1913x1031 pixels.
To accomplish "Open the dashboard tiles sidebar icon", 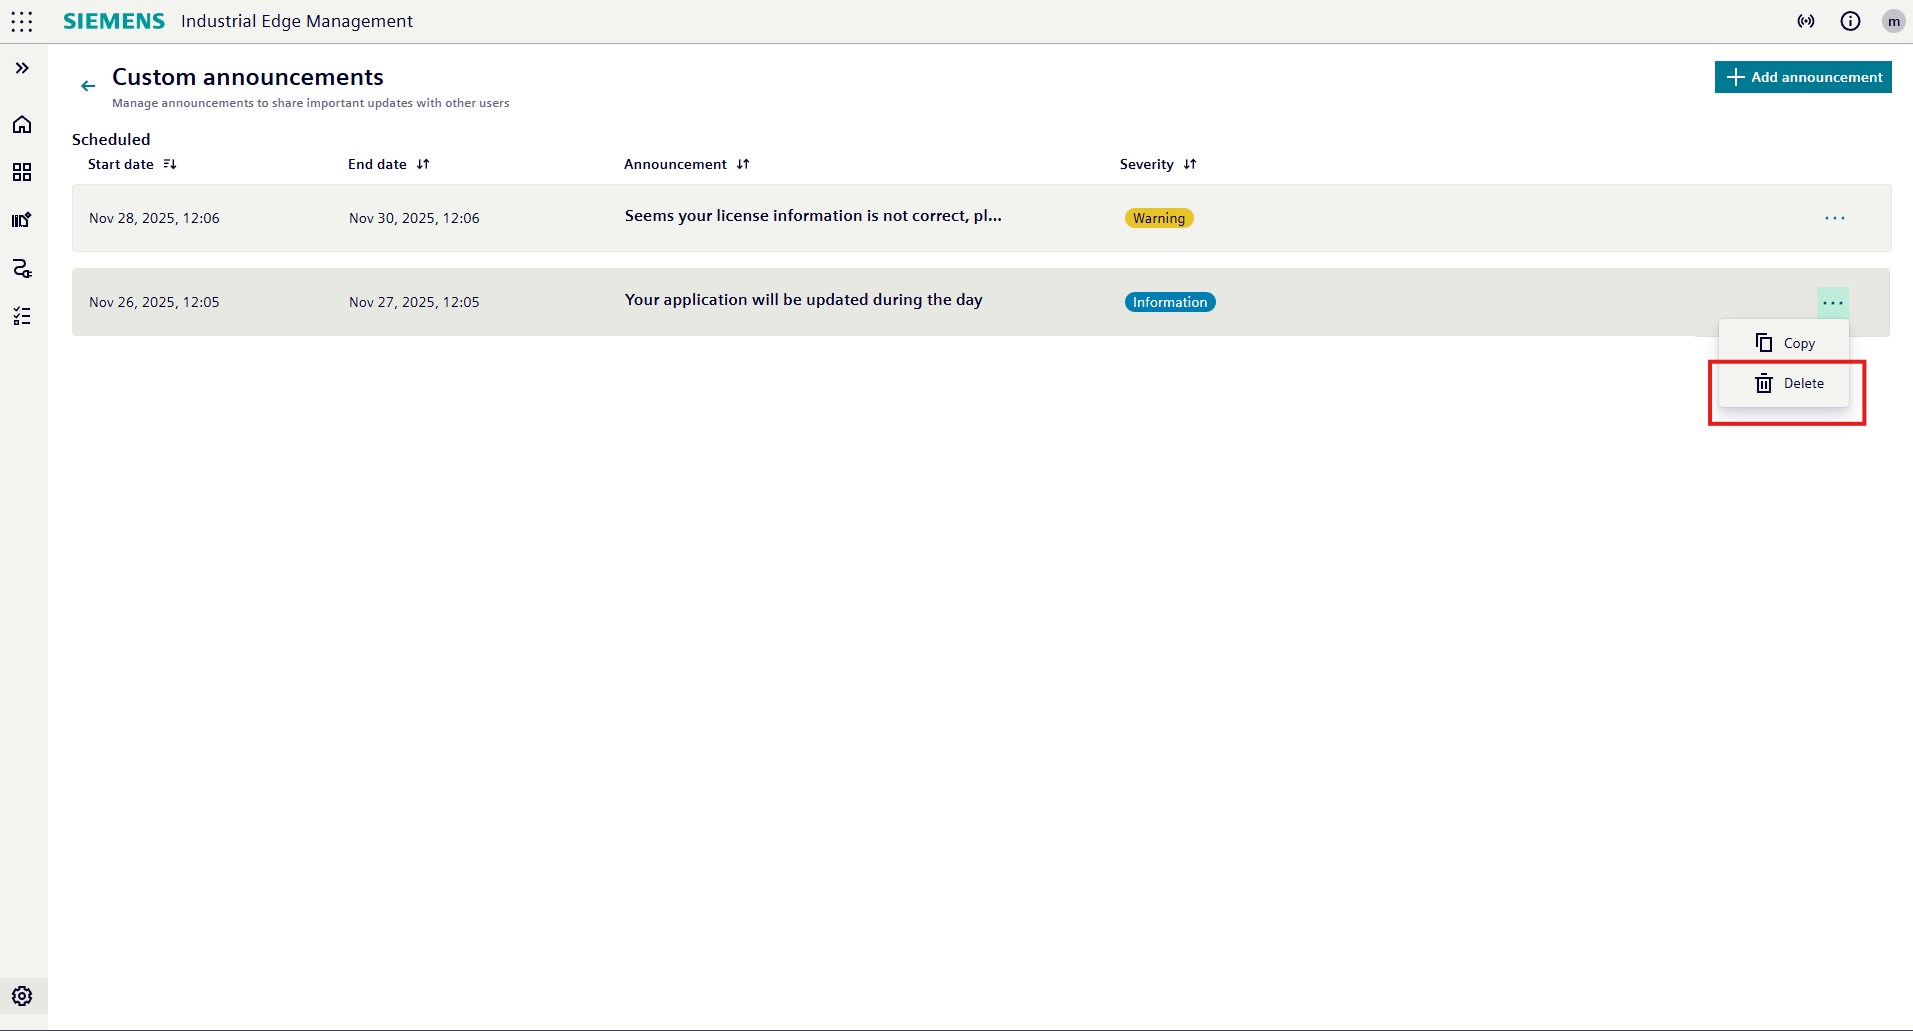I will [22, 172].
